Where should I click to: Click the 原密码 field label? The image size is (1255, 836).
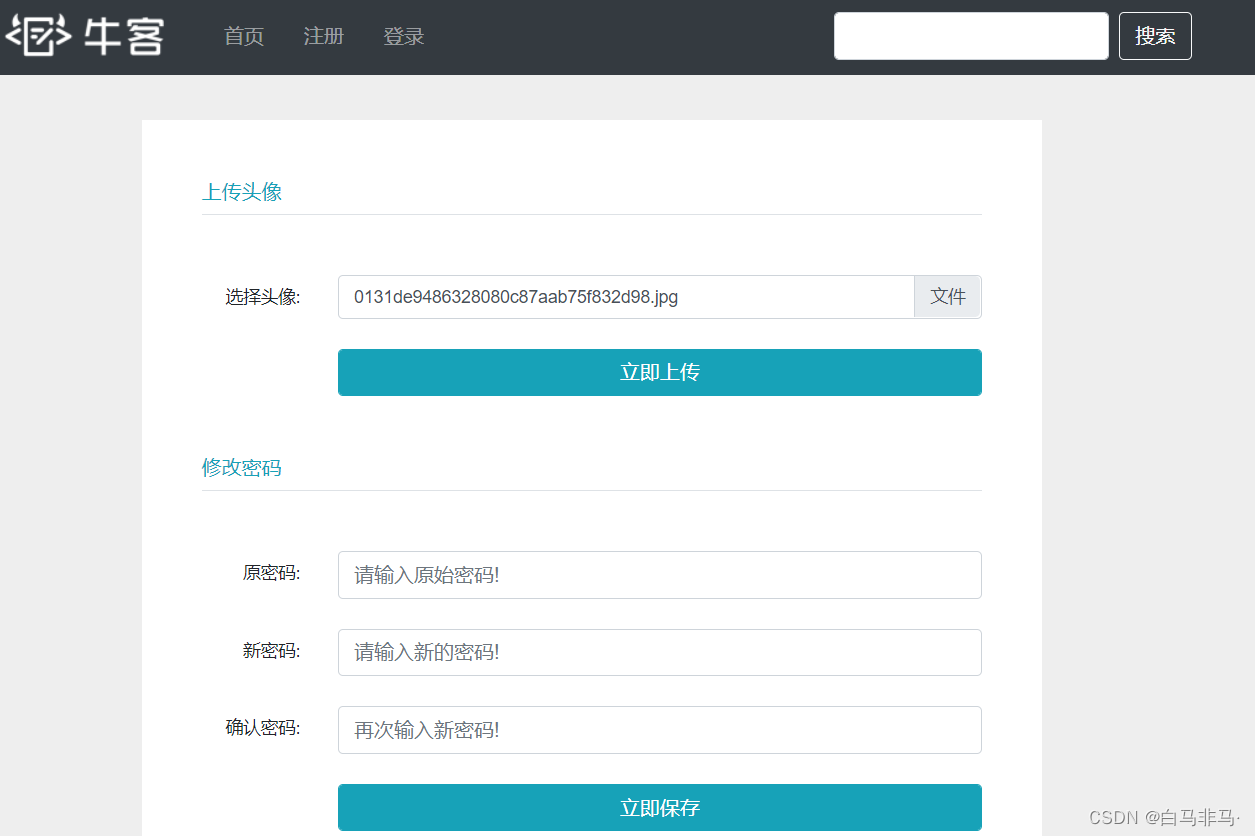coord(271,574)
